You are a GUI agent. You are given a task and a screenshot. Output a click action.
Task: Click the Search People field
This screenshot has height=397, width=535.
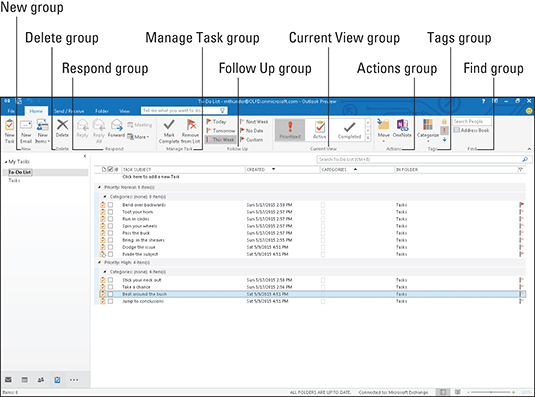(x=472, y=121)
